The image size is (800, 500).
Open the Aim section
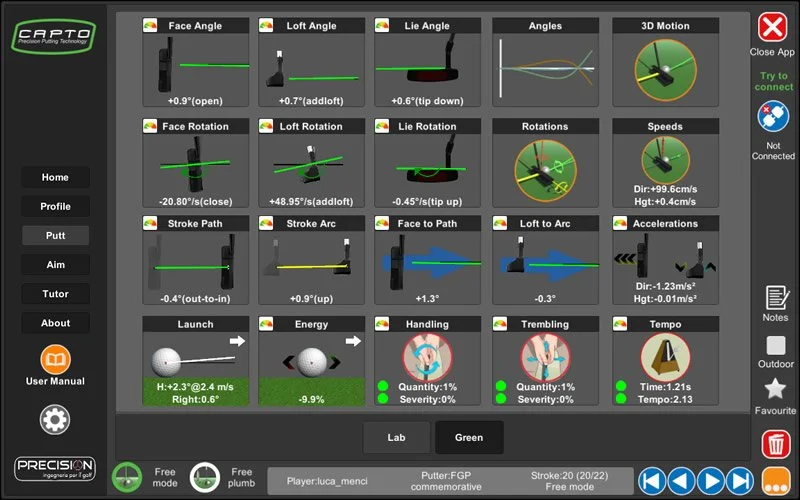click(x=55, y=264)
